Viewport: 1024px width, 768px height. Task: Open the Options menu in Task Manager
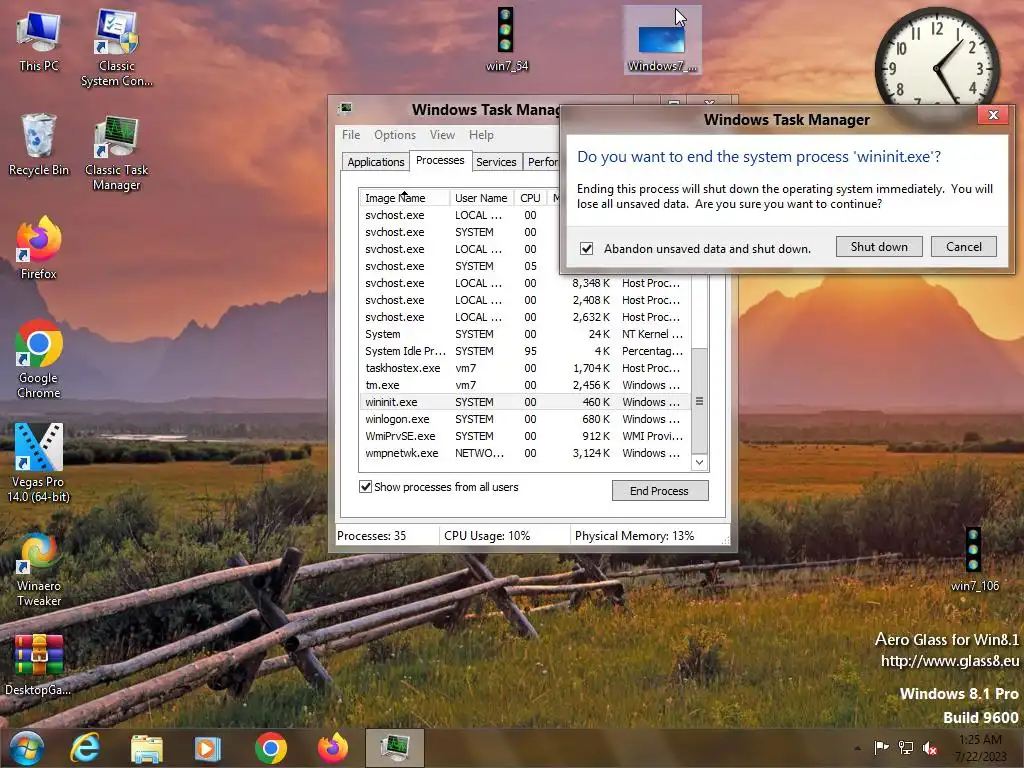pos(394,135)
